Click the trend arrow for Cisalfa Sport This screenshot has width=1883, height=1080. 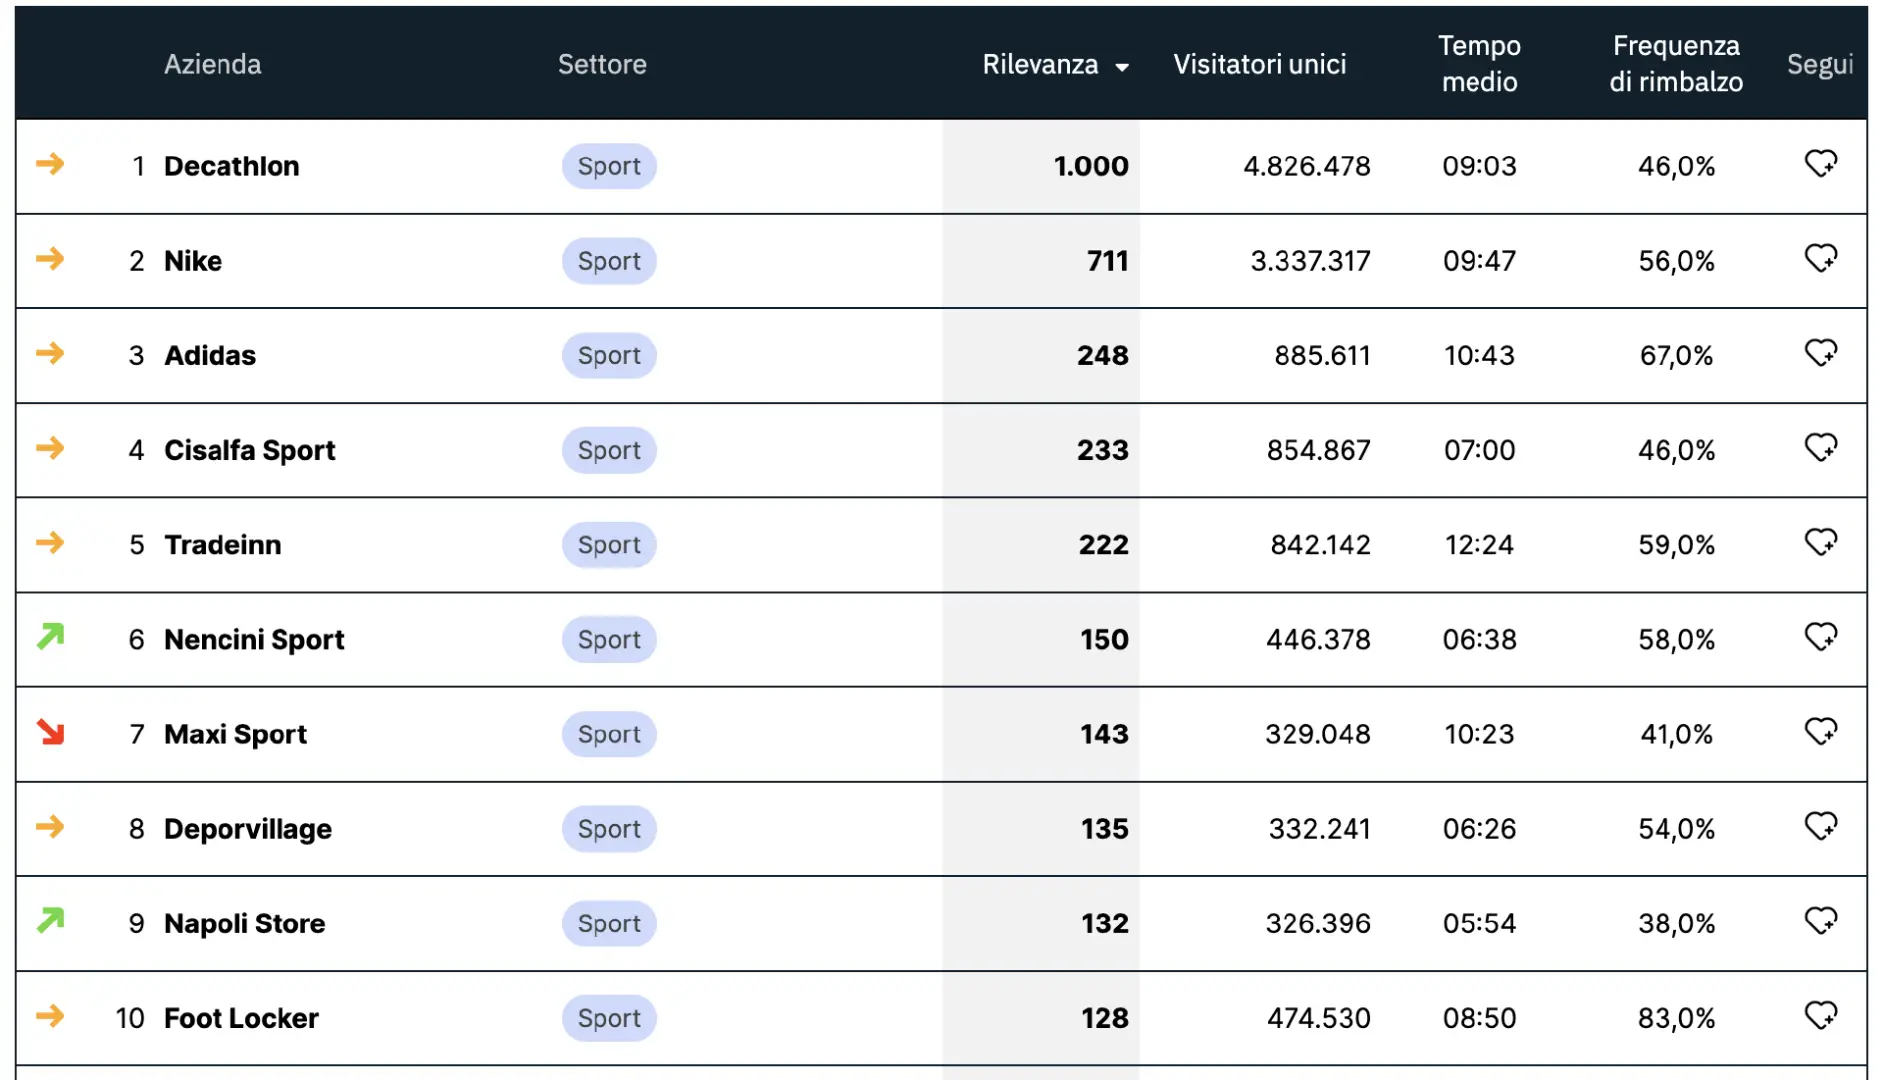tap(50, 447)
